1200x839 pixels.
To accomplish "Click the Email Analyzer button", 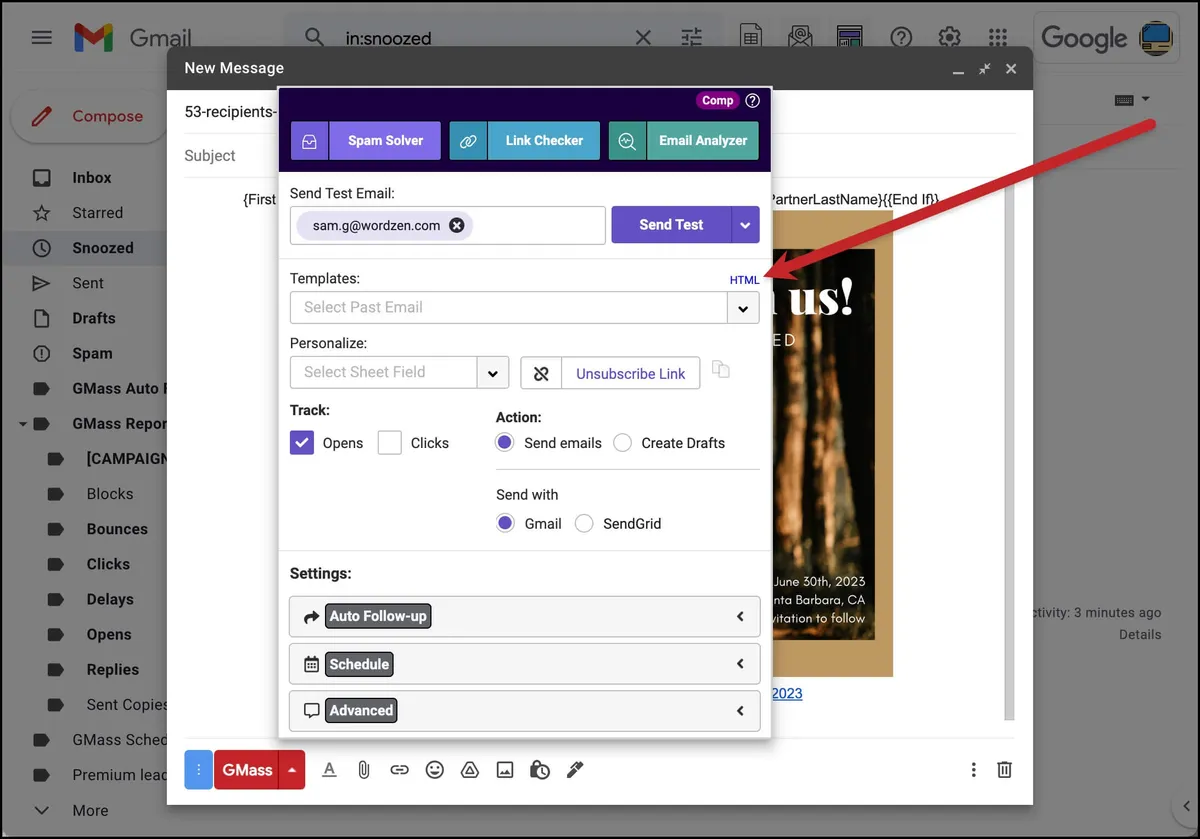I will tap(684, 141).
